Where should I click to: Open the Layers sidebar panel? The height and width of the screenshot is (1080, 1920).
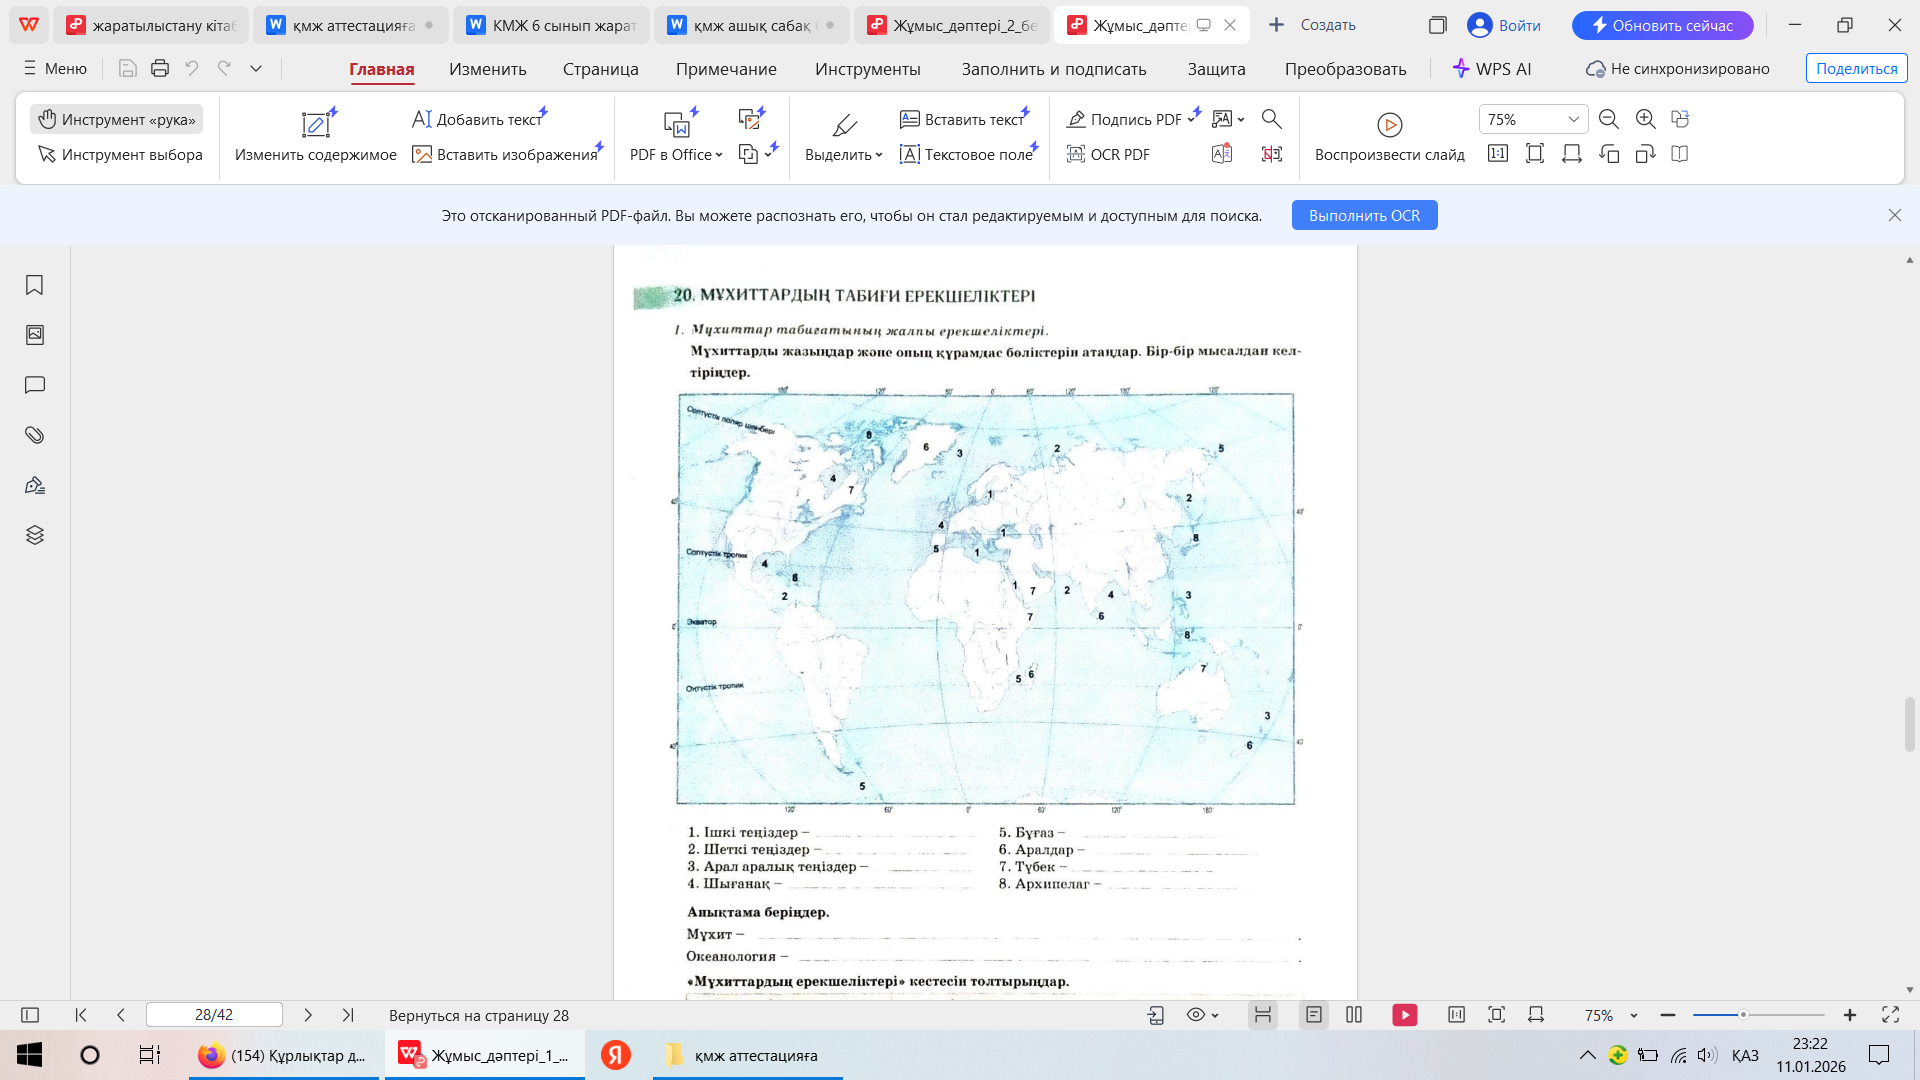pyautogui.click(x=34, y=535)
